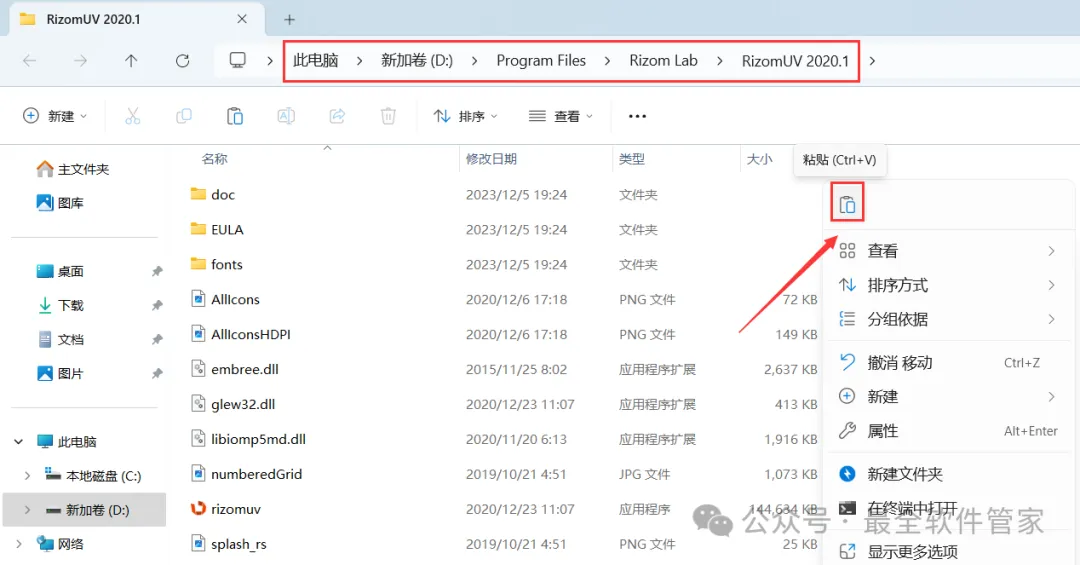This screenshot has height=565, width=1080.
Task: Refresh the current folder
Action: click(x=183, y=61)
